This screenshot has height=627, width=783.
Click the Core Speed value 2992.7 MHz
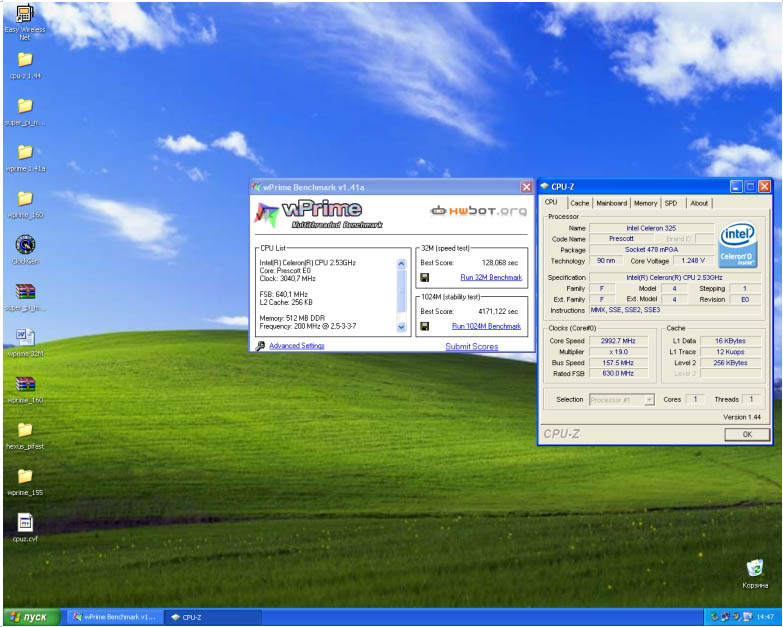(x=618, y=341)
